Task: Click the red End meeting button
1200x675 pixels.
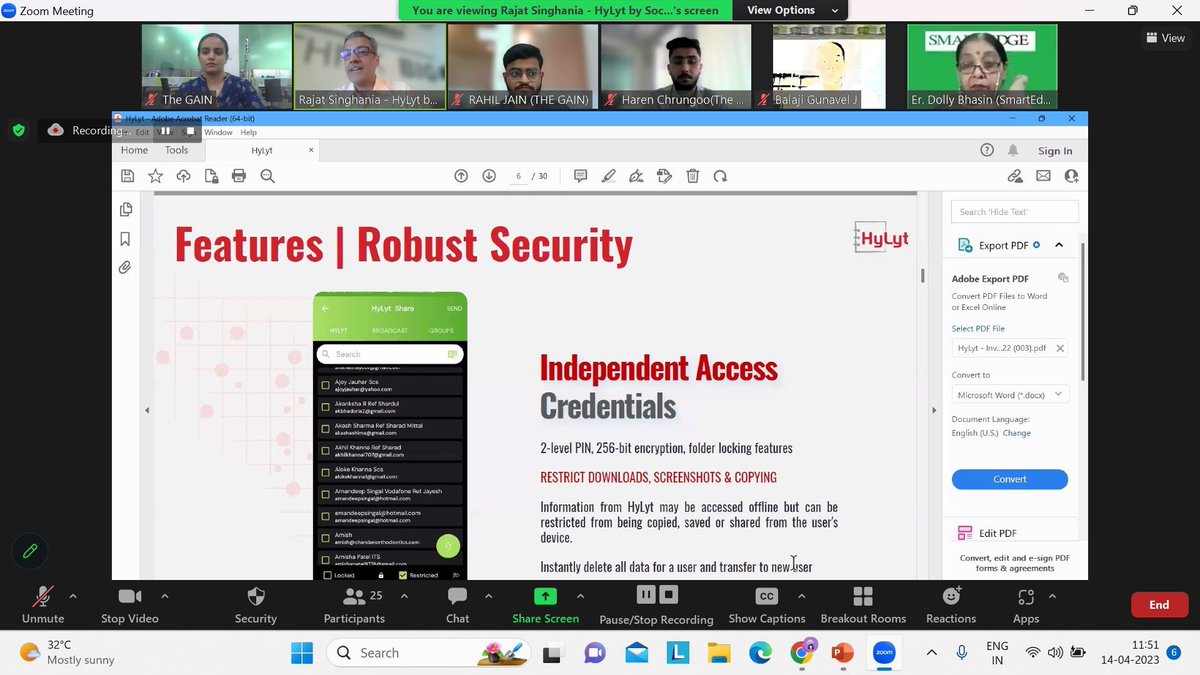Action: pyautogui.click(x=1159, y=605)
